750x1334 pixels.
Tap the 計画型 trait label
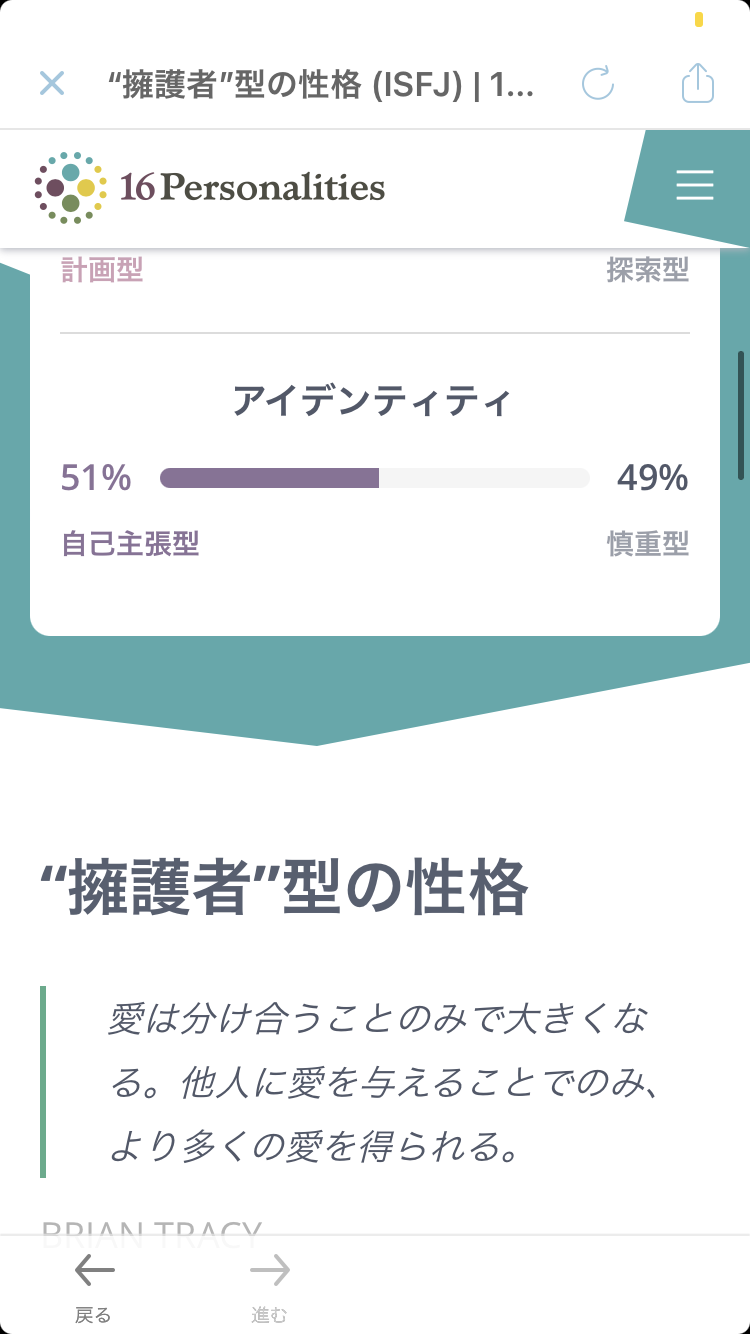102,270
